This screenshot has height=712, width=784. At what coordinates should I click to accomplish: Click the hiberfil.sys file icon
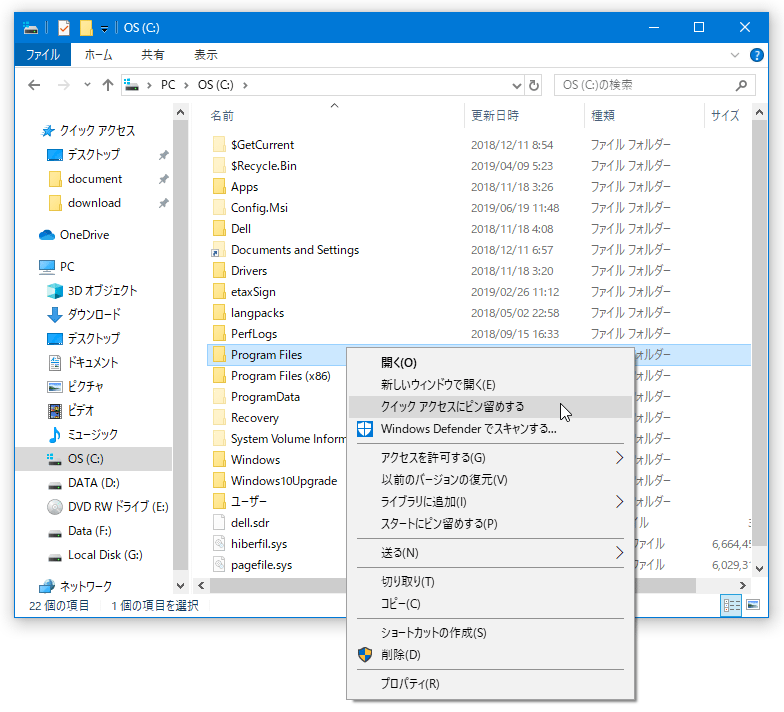pos(219,544)
